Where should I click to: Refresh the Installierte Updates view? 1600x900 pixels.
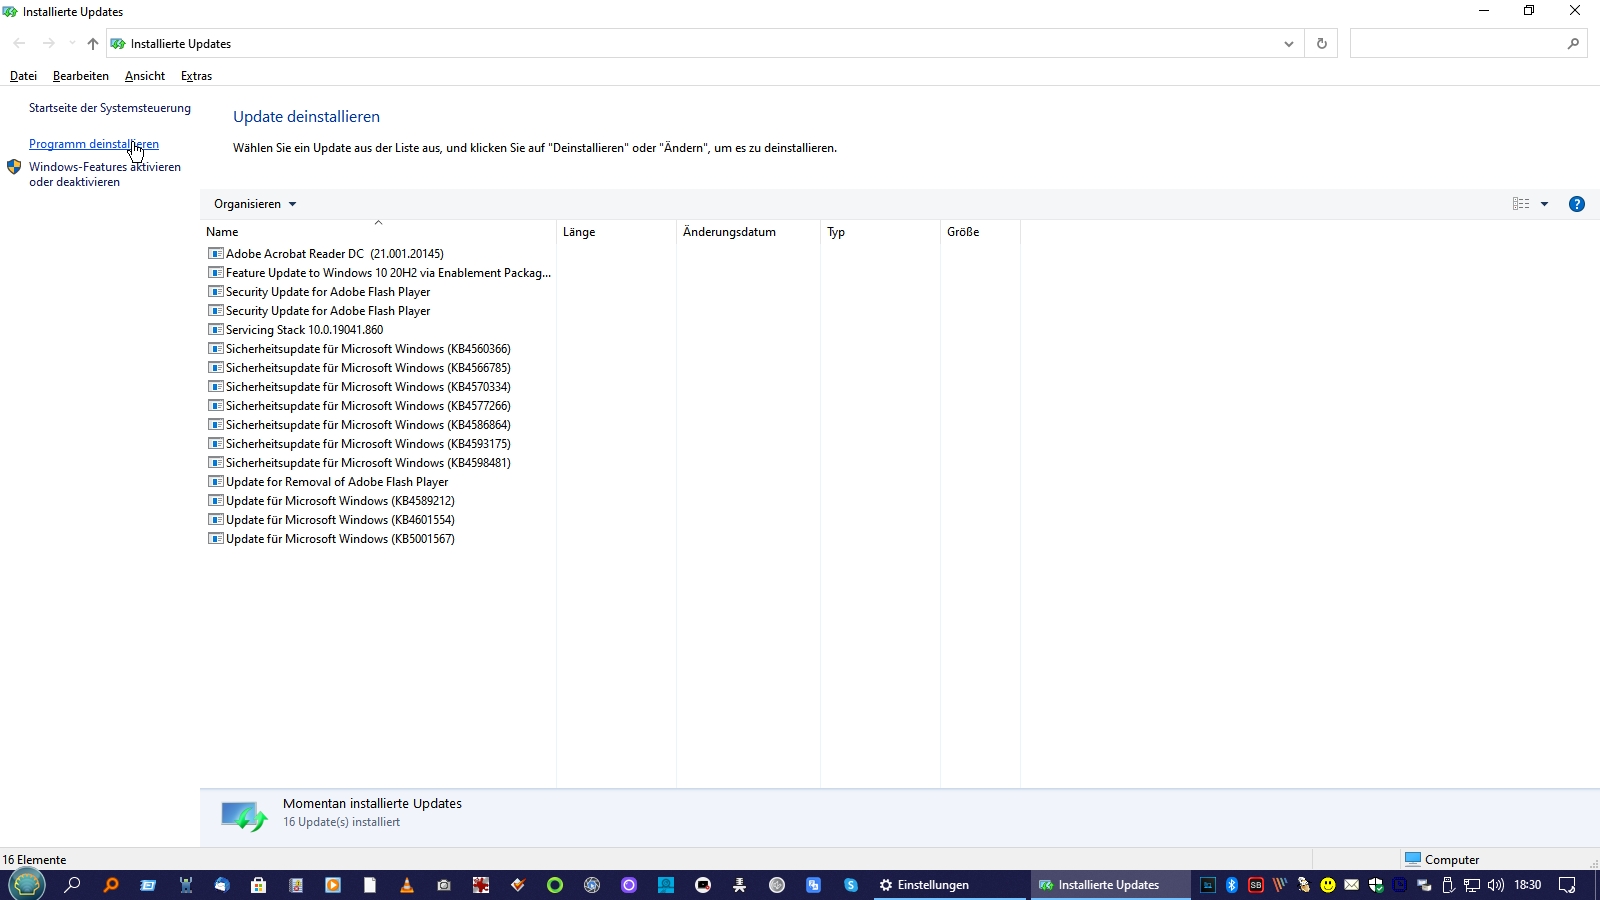click(x=1322, y=44)
